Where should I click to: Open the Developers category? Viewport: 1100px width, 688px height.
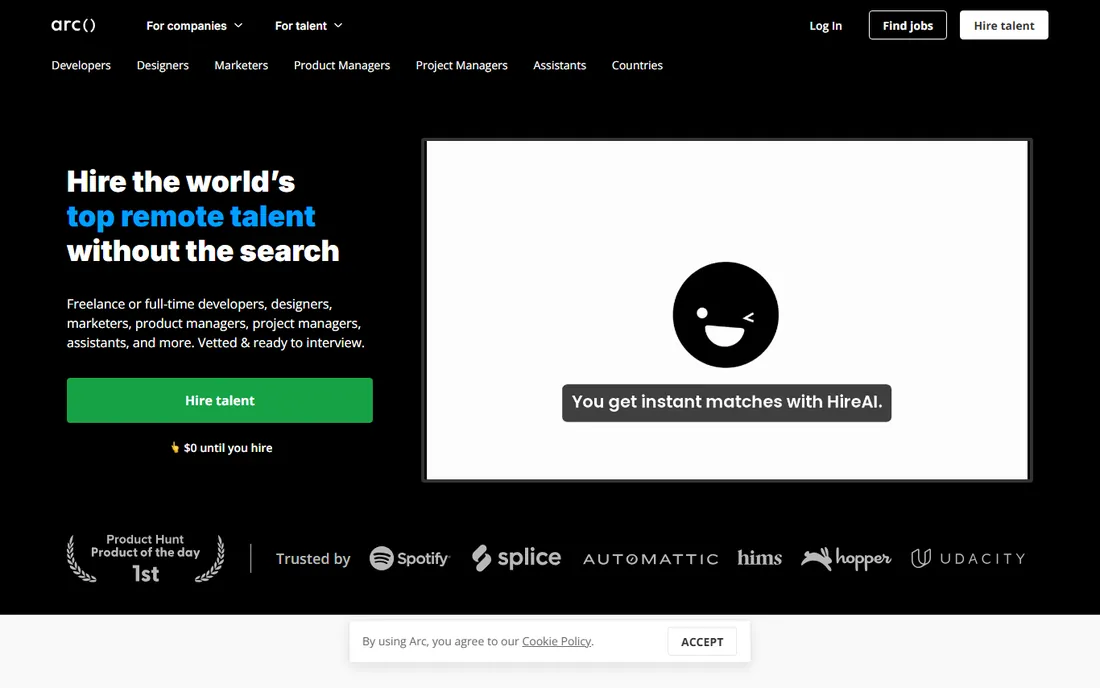click(81, 65)
